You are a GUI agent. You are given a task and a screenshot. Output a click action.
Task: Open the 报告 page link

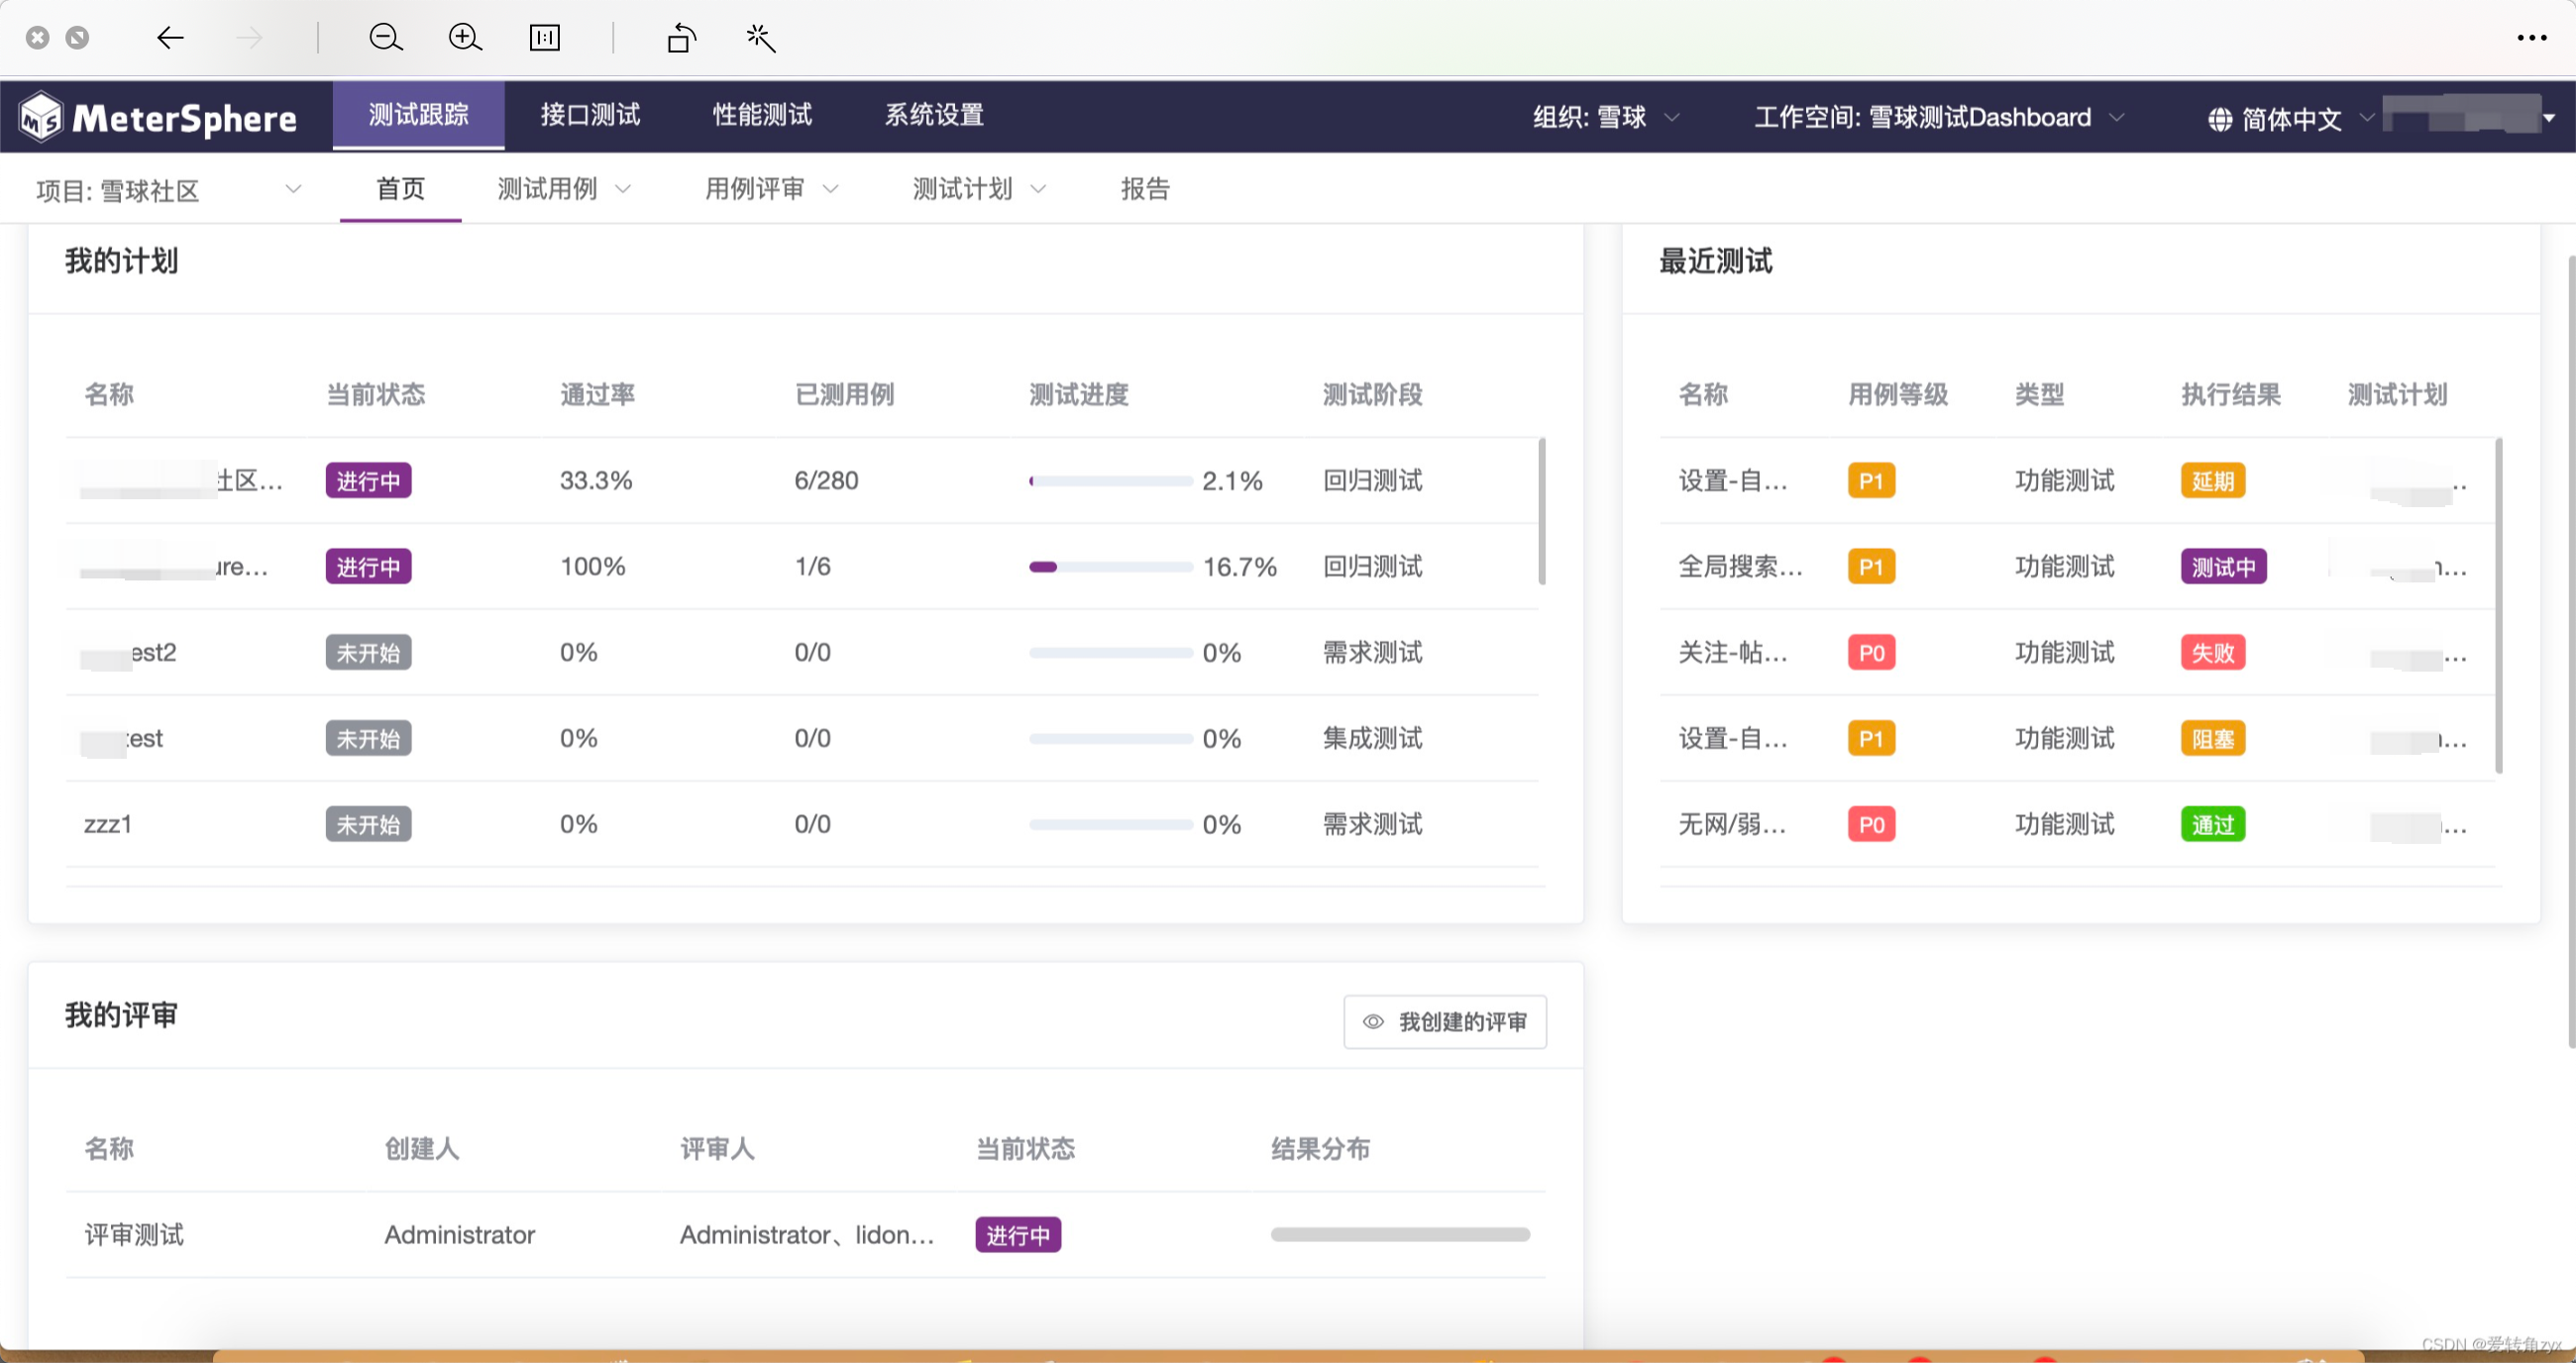1145,189
